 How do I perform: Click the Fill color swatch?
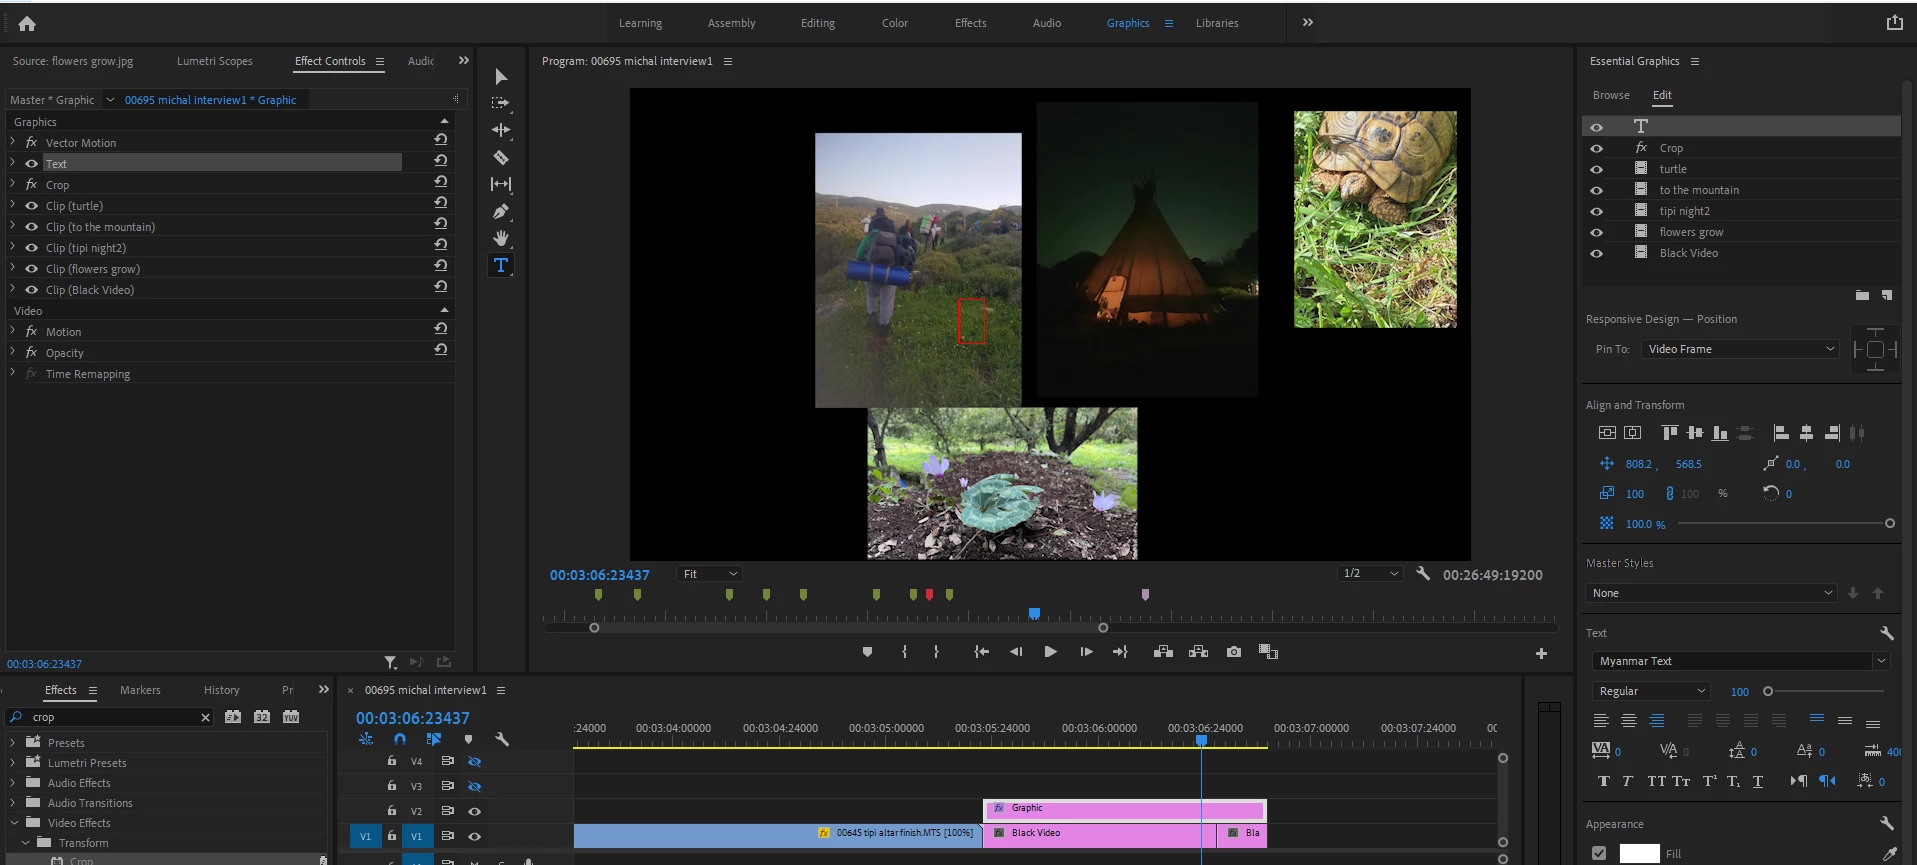1639,853
